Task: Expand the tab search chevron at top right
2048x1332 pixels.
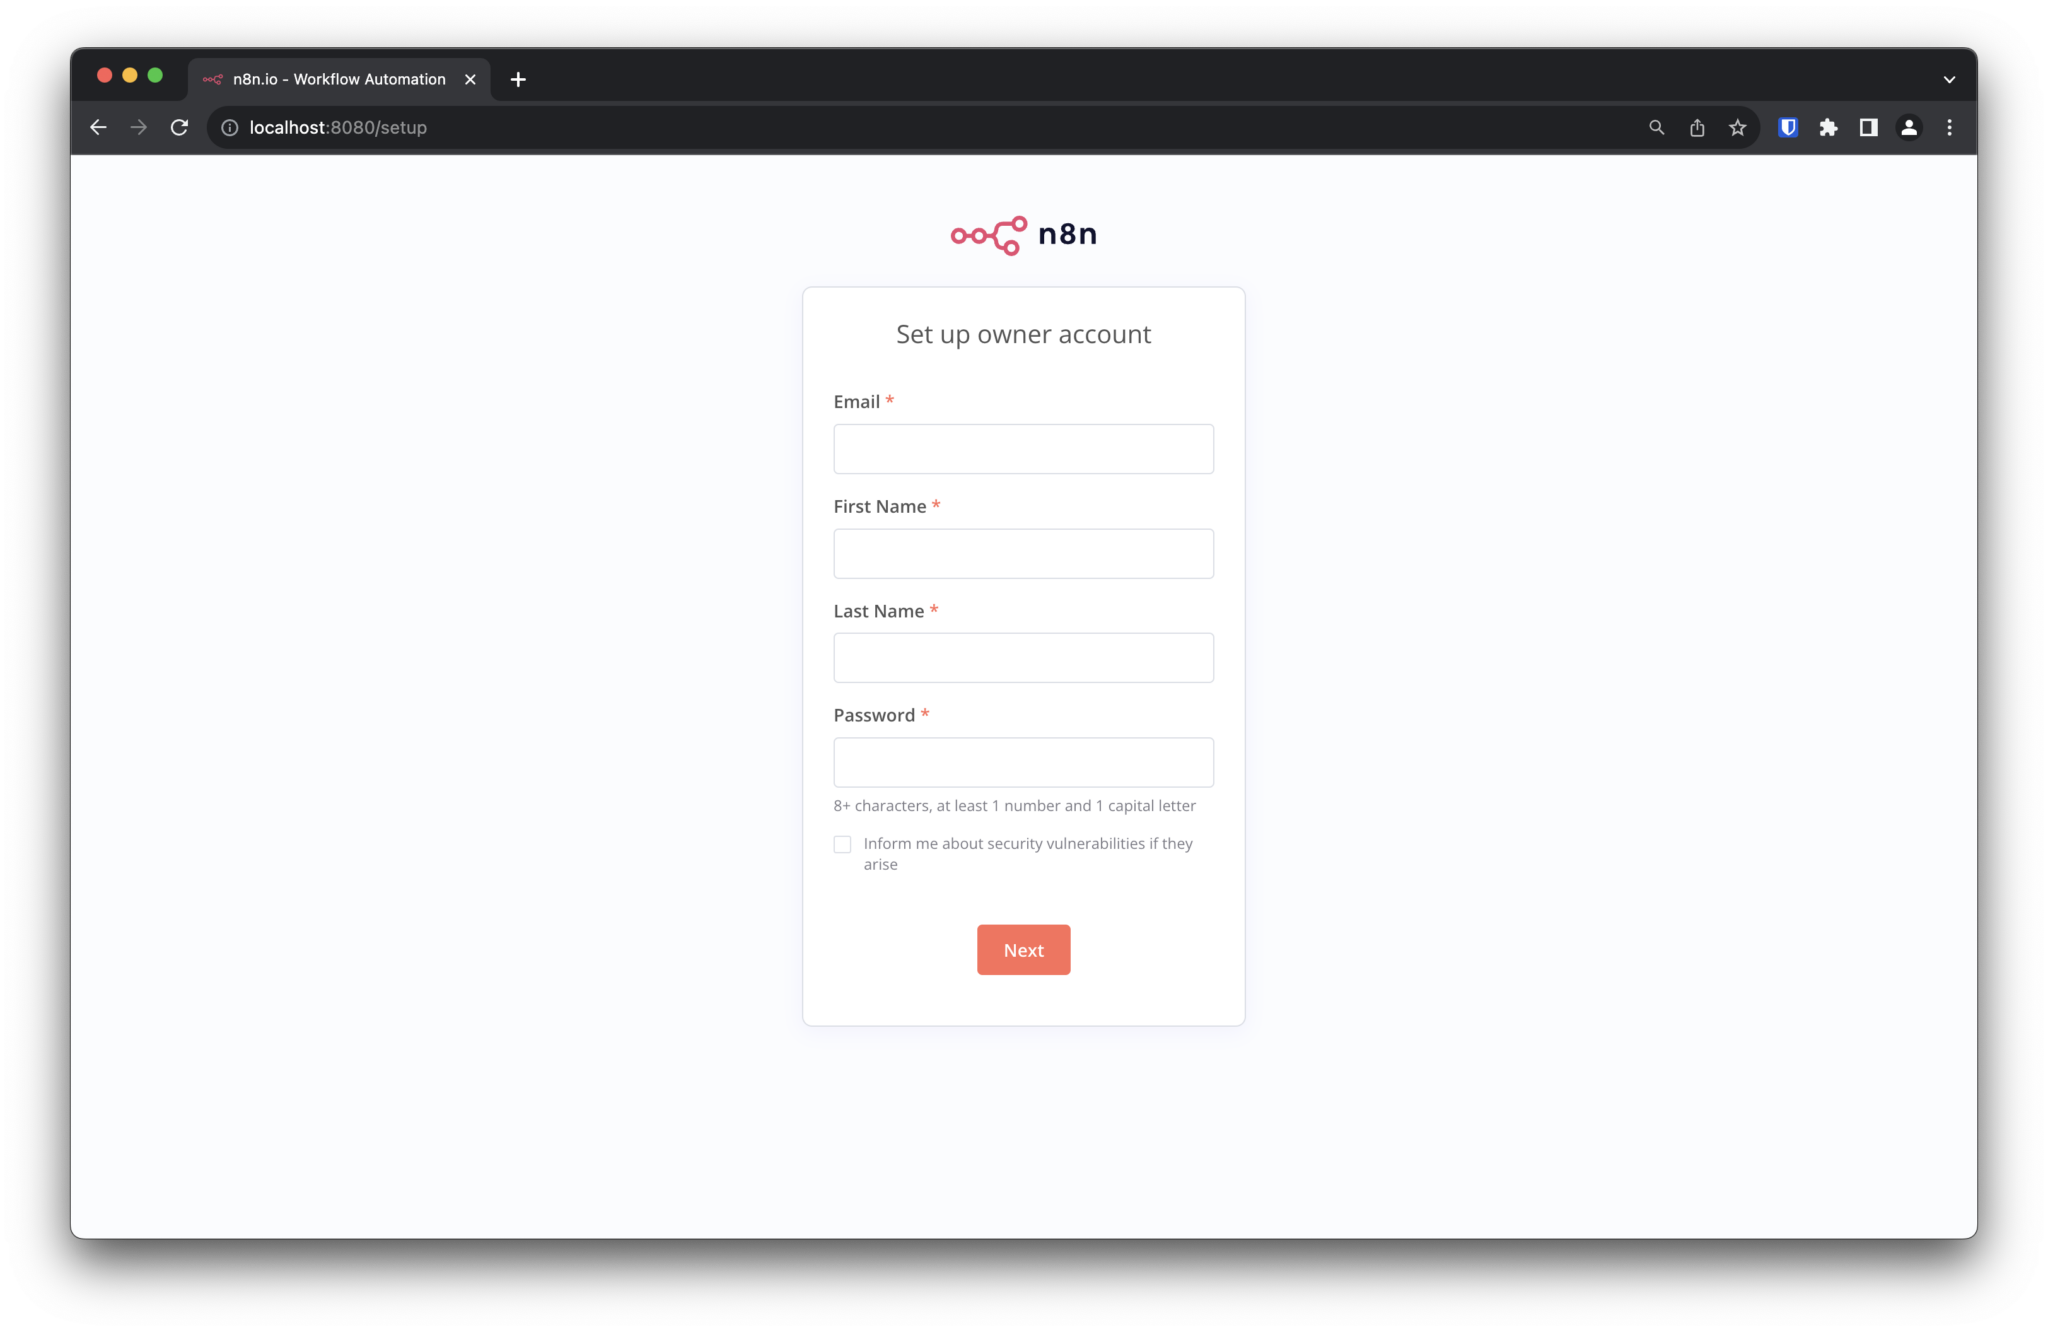Action: click(1949, 79)
